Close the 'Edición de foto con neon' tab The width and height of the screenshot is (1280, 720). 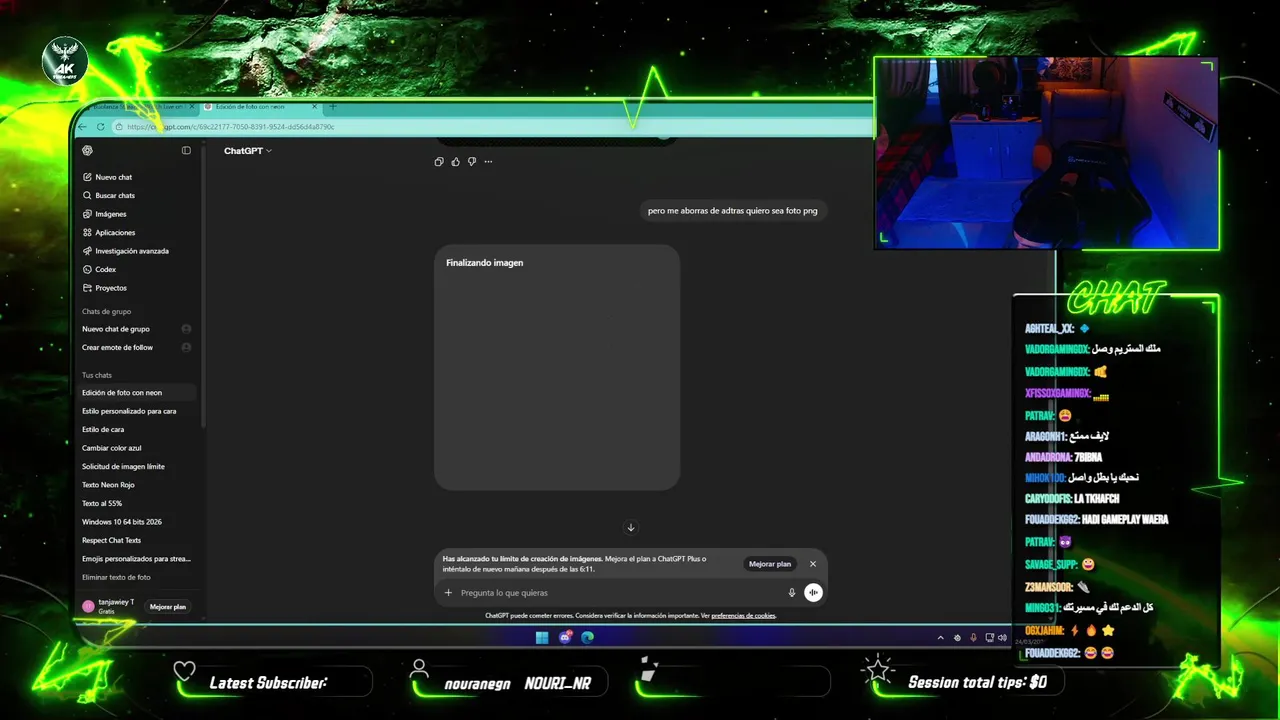click(x=315, y=107)
